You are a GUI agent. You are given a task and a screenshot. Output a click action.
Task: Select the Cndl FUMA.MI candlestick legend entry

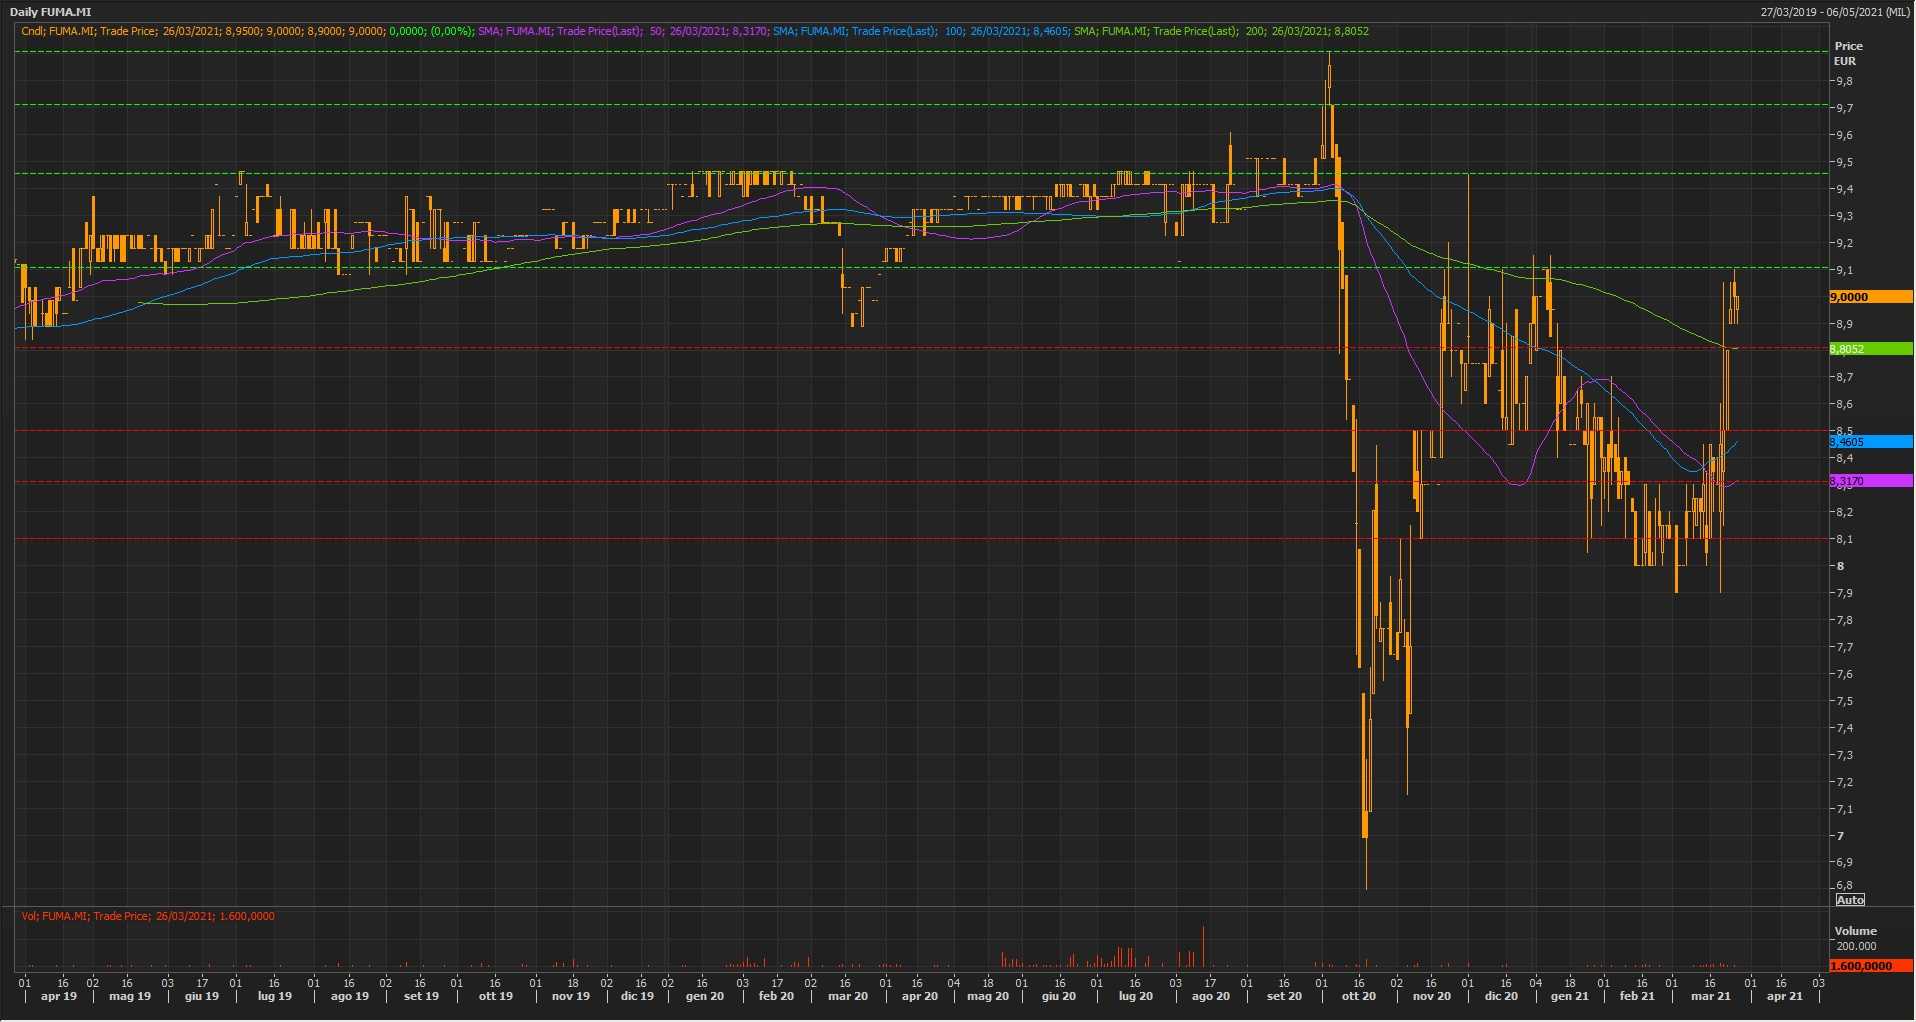pyautogui.click(x=246, y=31)
